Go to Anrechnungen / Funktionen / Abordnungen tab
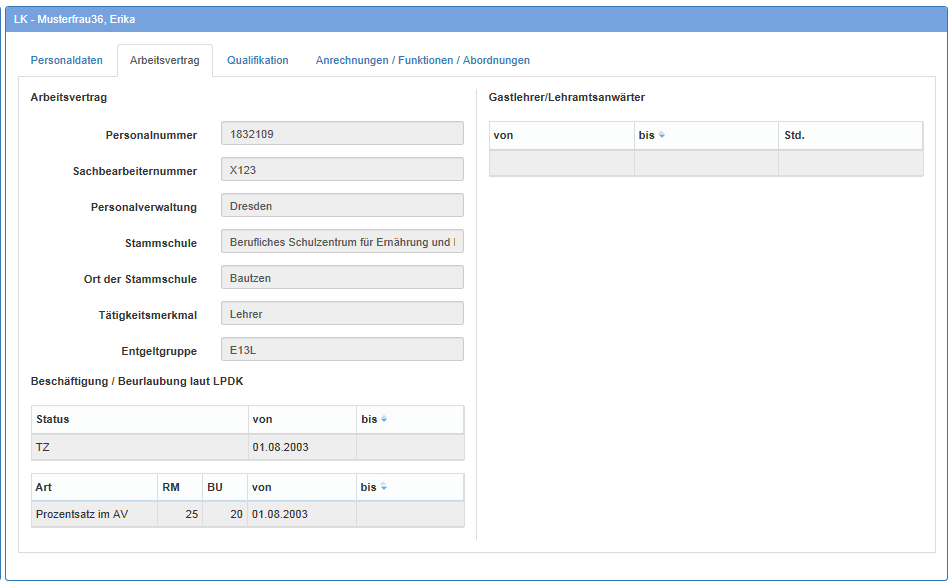The height and width of the screenshot is (582, 950). tap(422, 60)
